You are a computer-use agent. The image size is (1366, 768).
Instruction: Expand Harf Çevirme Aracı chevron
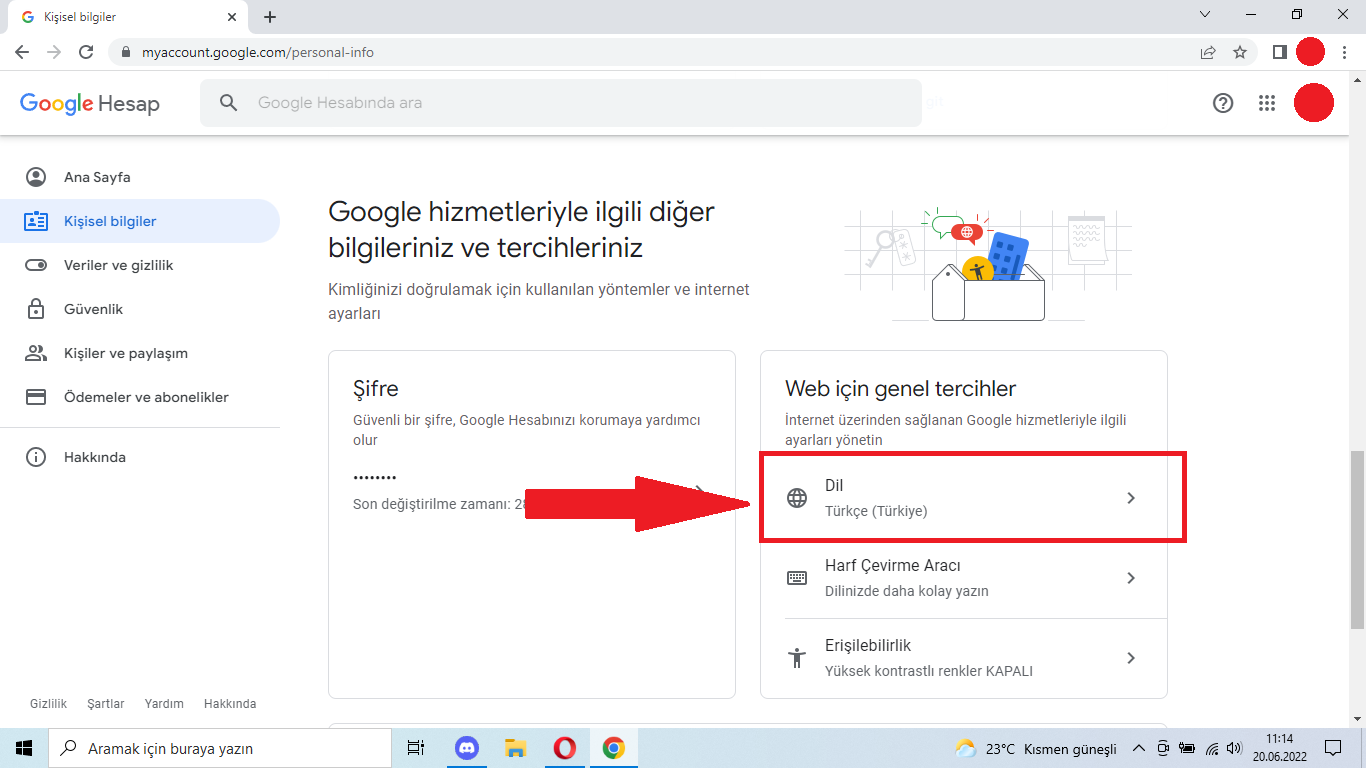coord(1131,578)
